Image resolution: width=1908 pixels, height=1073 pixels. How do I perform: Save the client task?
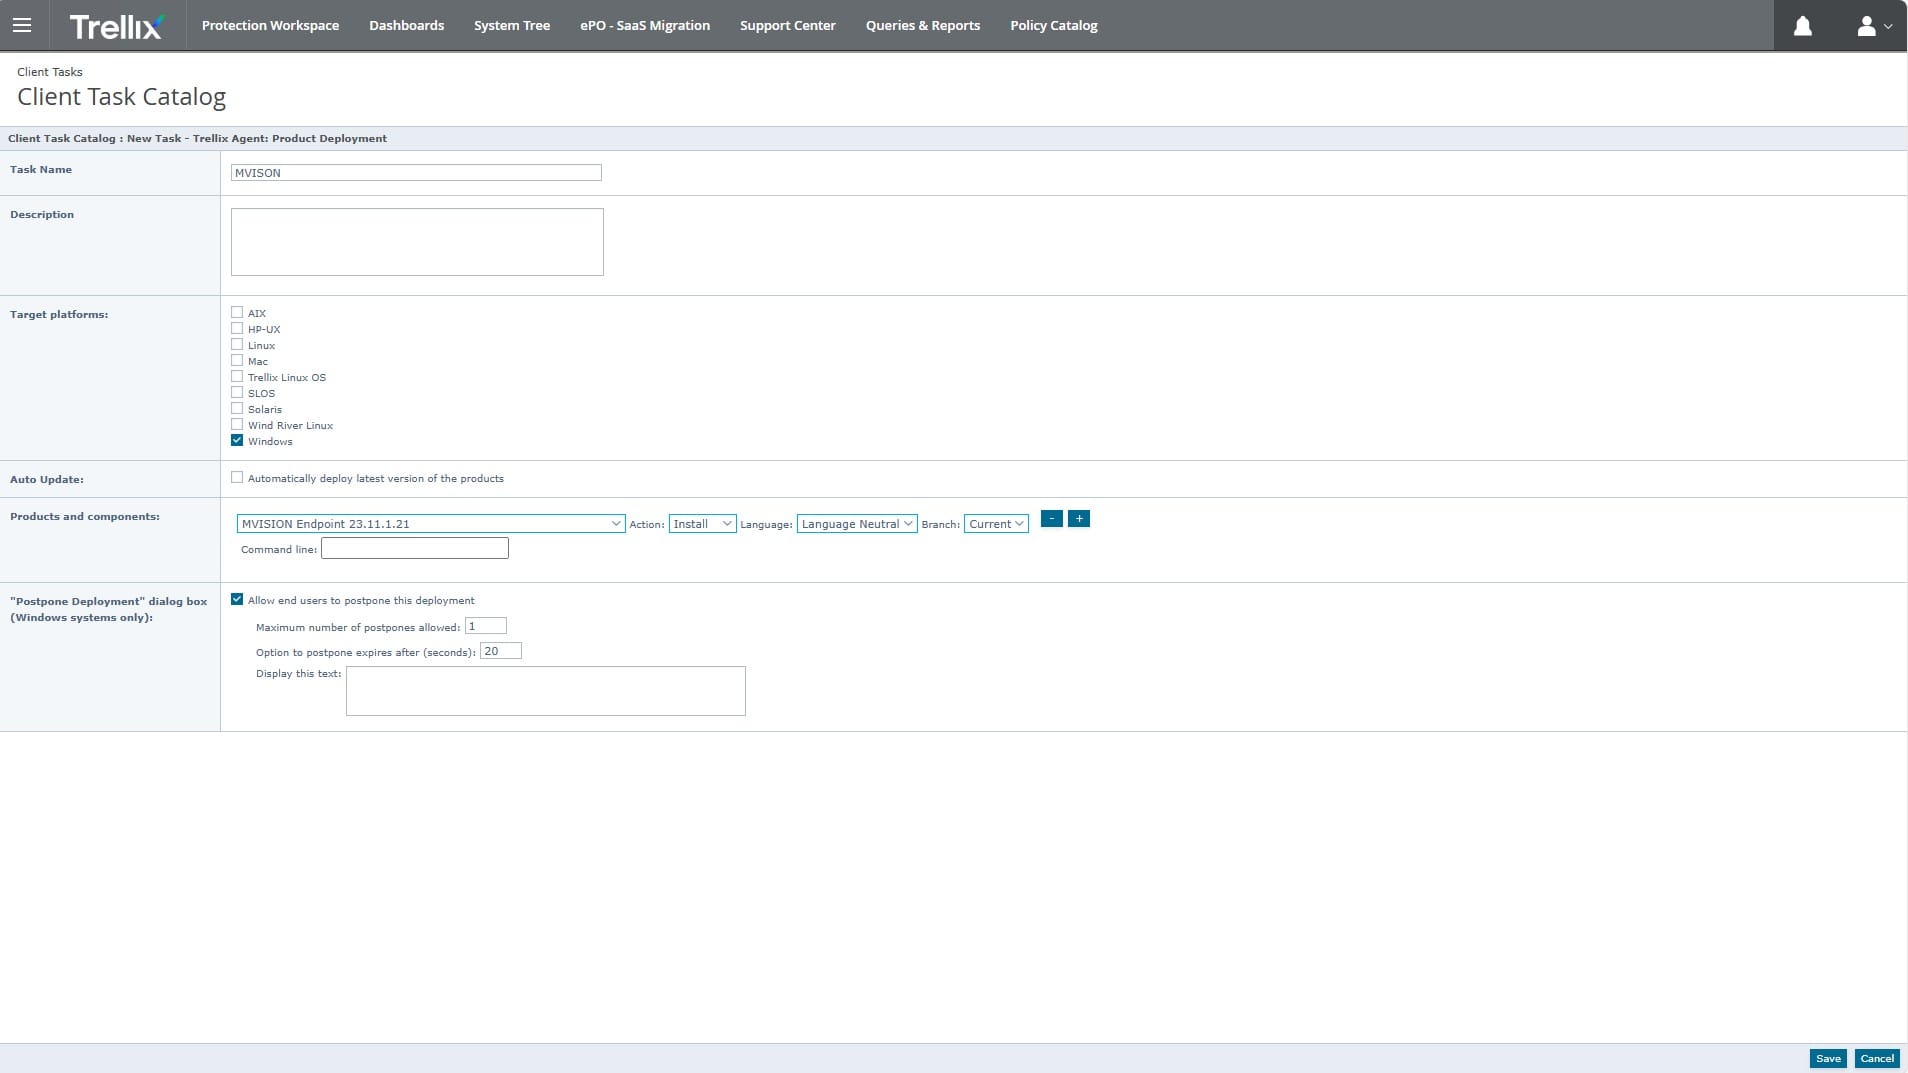click(1828, 1058)
